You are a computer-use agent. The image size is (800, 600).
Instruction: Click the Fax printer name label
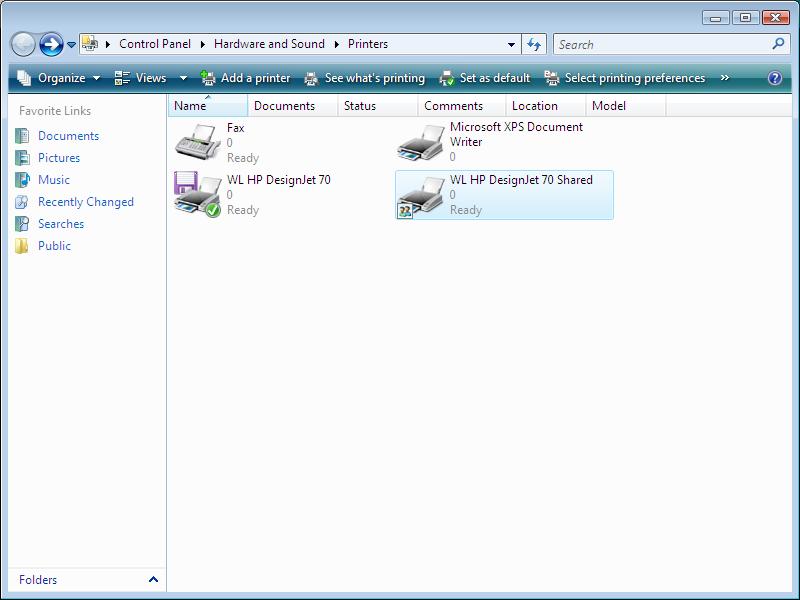(x=236, y=128)
